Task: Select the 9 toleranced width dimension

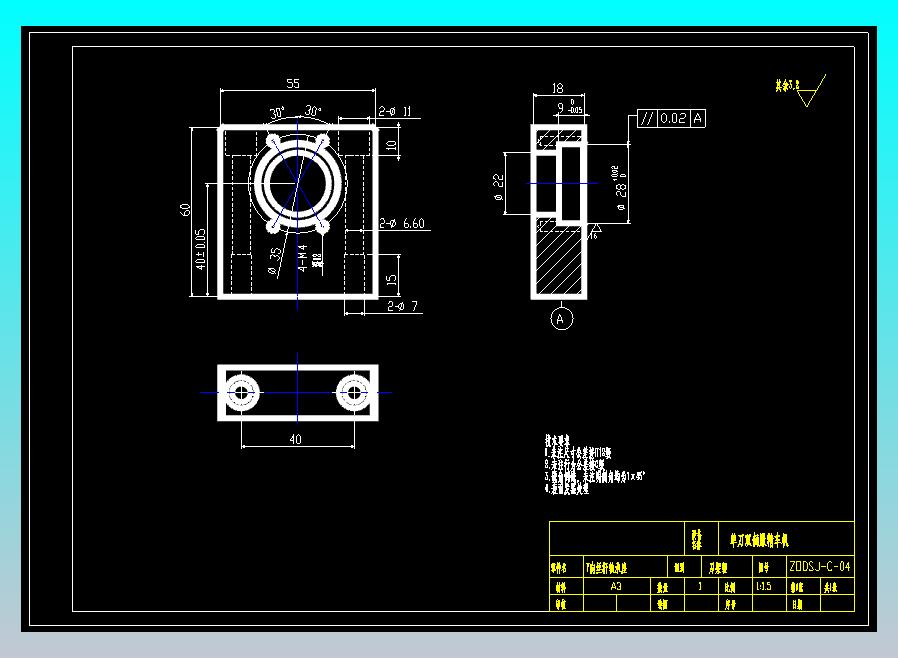Action: point(570,107)
